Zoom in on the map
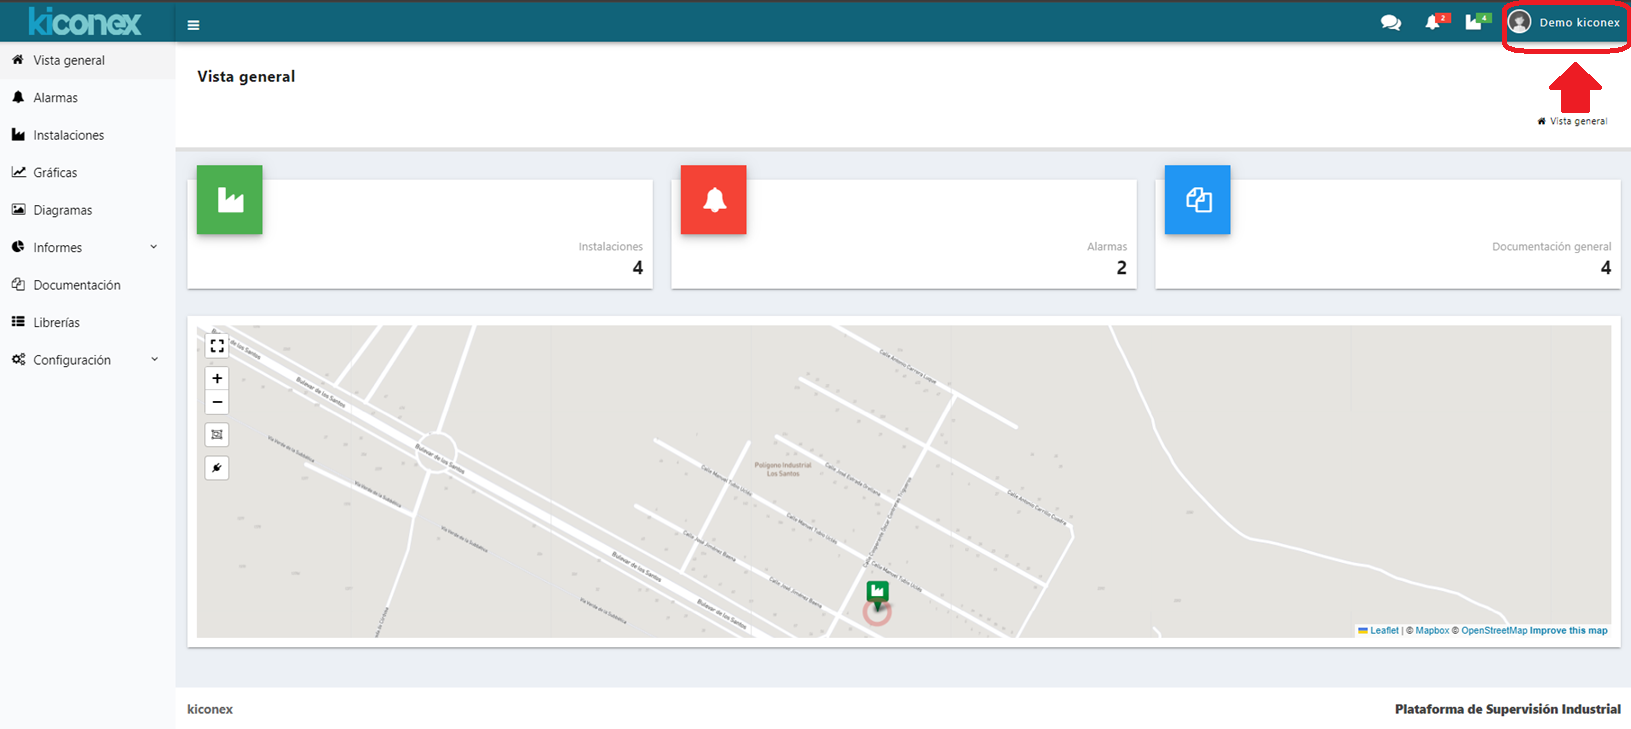 (x=217, y=379)
